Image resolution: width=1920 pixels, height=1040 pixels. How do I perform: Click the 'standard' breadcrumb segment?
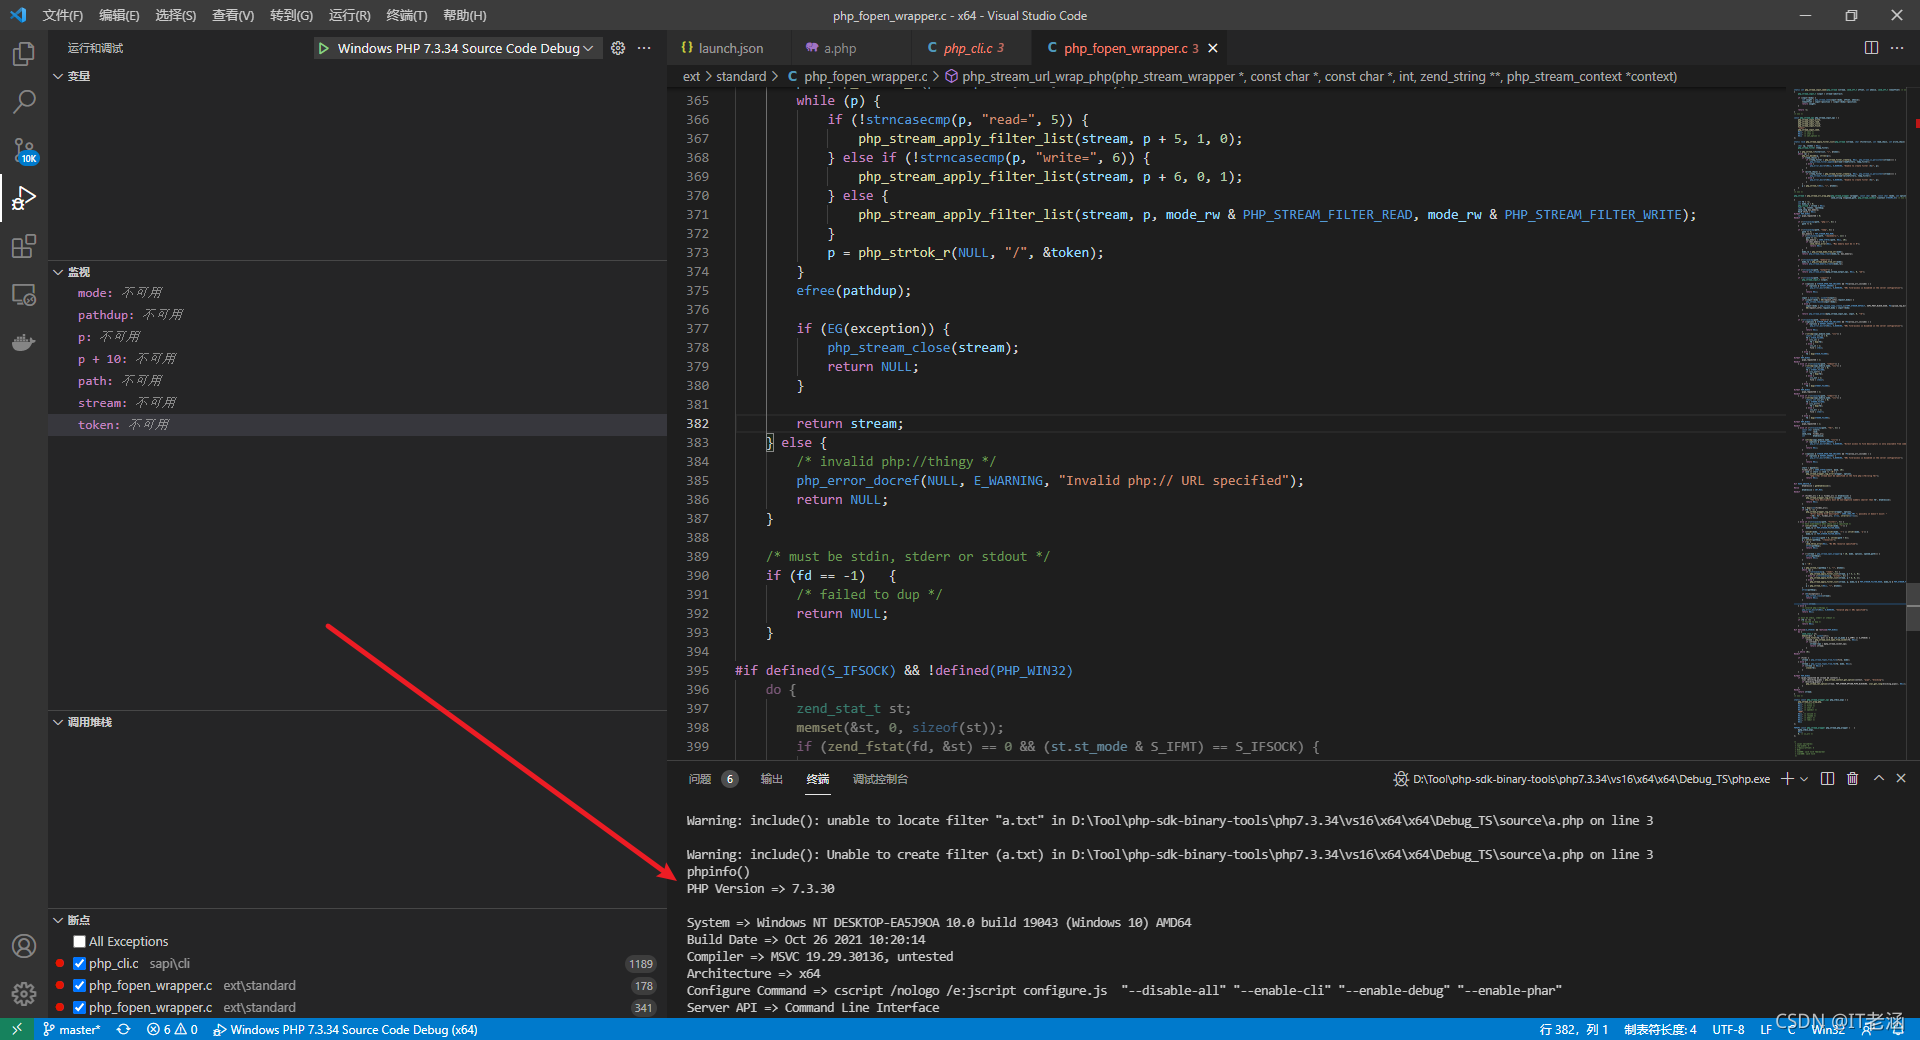(741, 76)
